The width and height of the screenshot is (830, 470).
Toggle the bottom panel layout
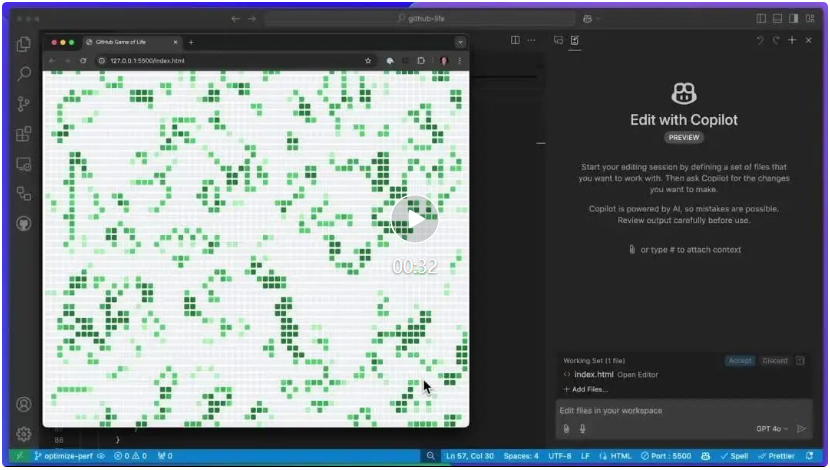[x=777, y=19]
